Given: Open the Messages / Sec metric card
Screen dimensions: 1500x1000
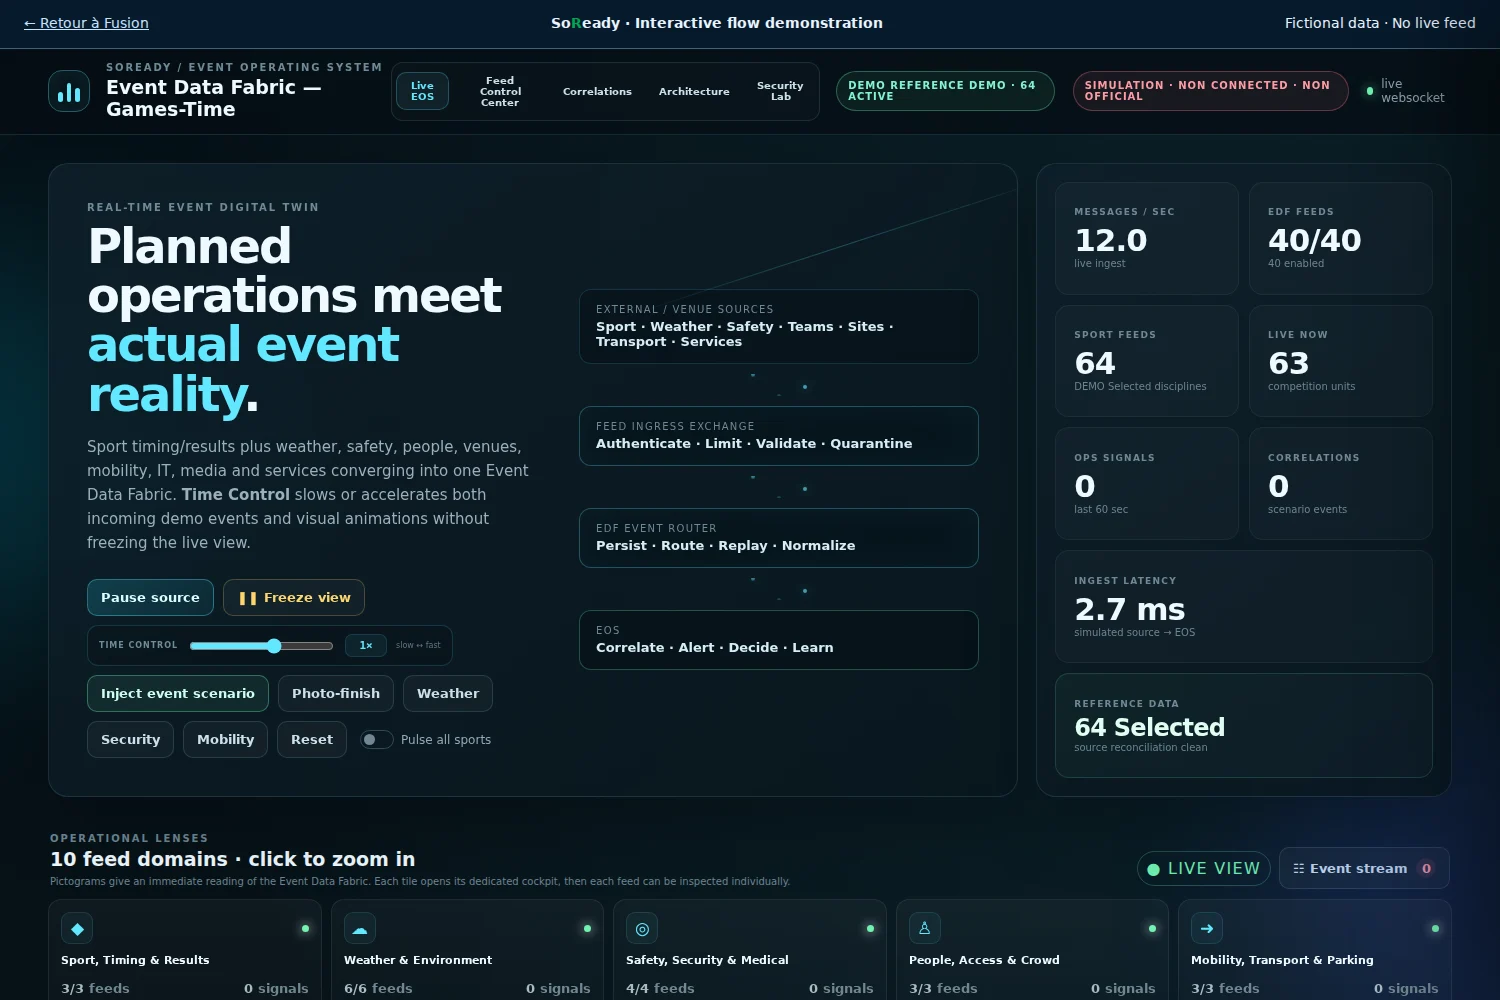Looking at the screenshot, I should [x=1147, y=238].
